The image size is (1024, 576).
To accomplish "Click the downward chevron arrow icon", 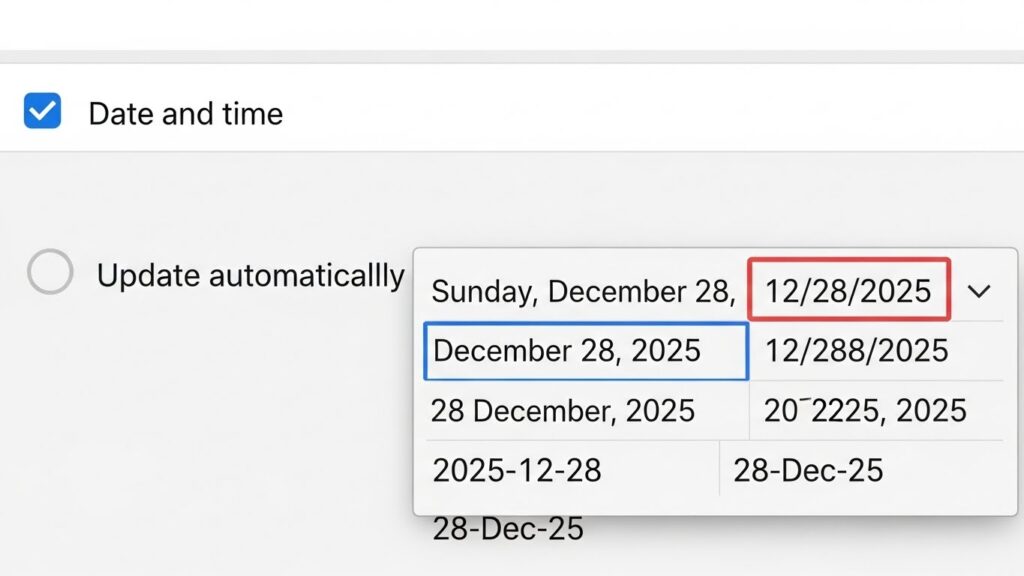I will coord(979,291).
